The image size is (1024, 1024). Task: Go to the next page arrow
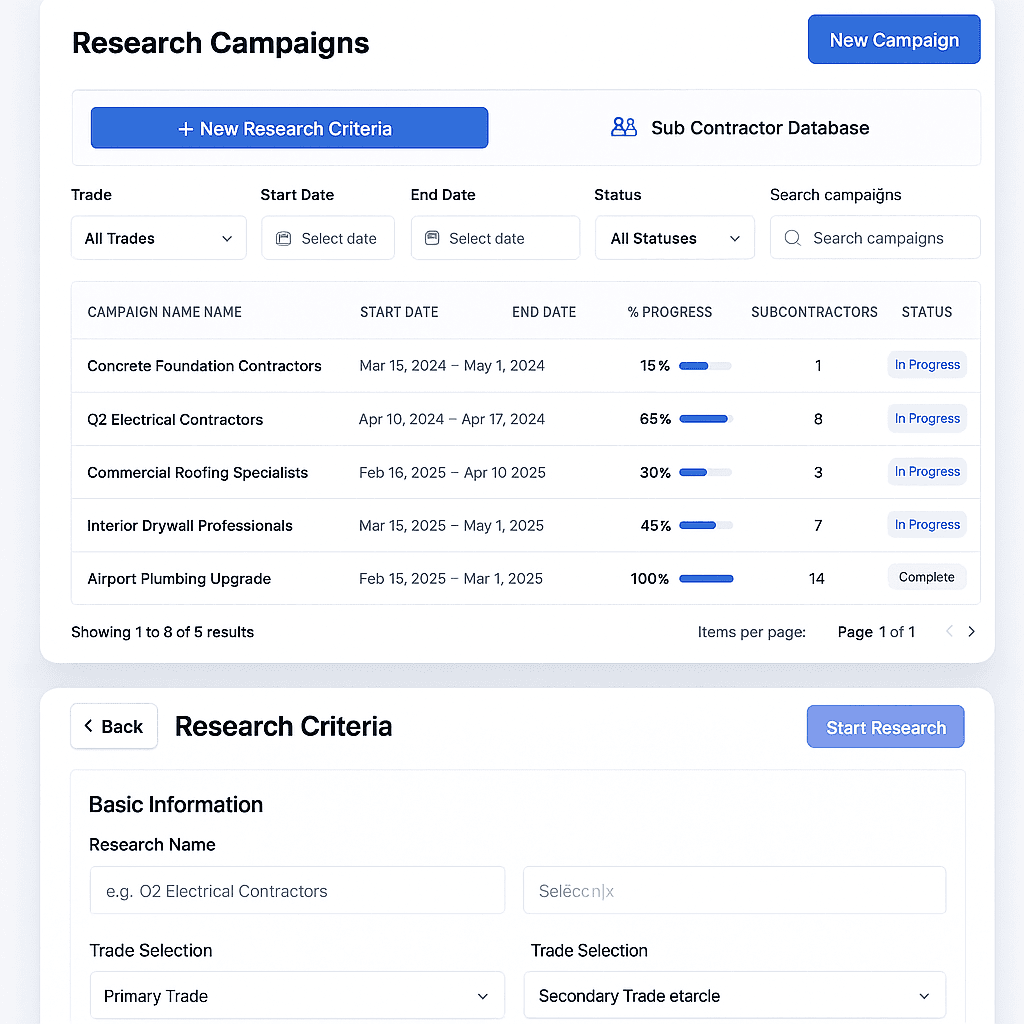coord(971,631)
